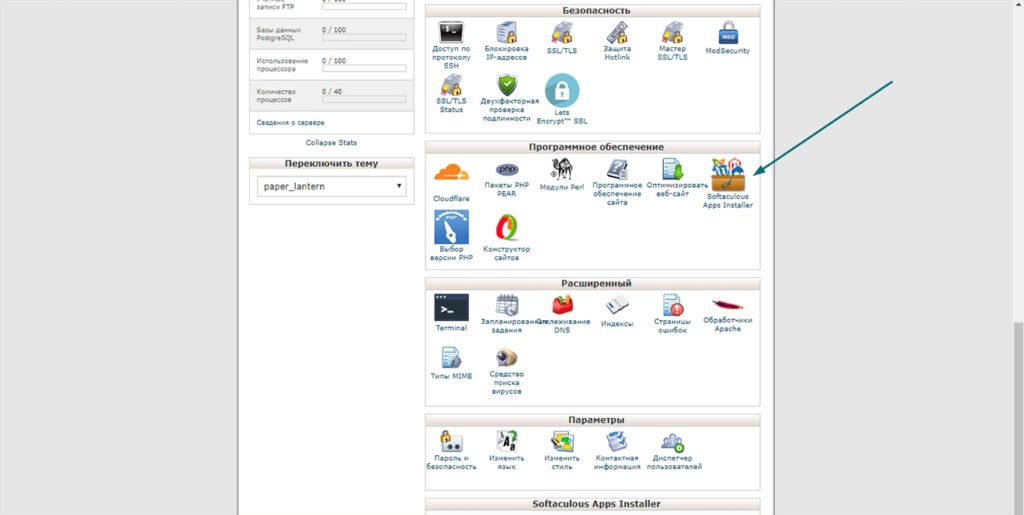The height and width of the screenshot is (515, 1024).
Task: Click Сведения о сервере link
Action: click(290, 123)
